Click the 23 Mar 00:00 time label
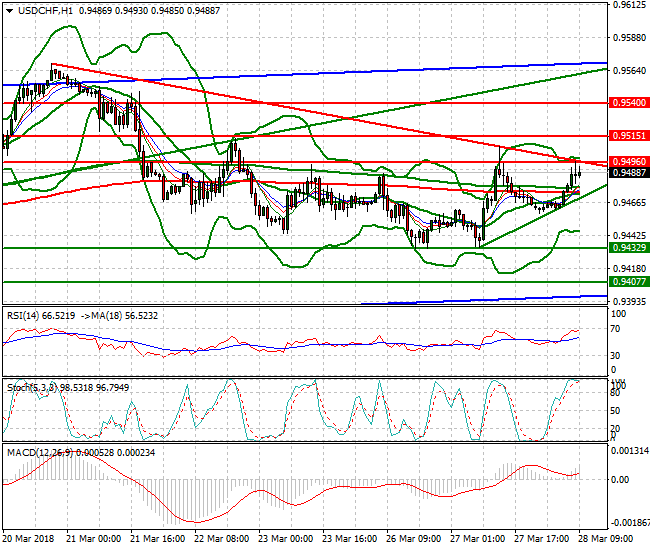650x550 pixels. click(x=286, y=539)
